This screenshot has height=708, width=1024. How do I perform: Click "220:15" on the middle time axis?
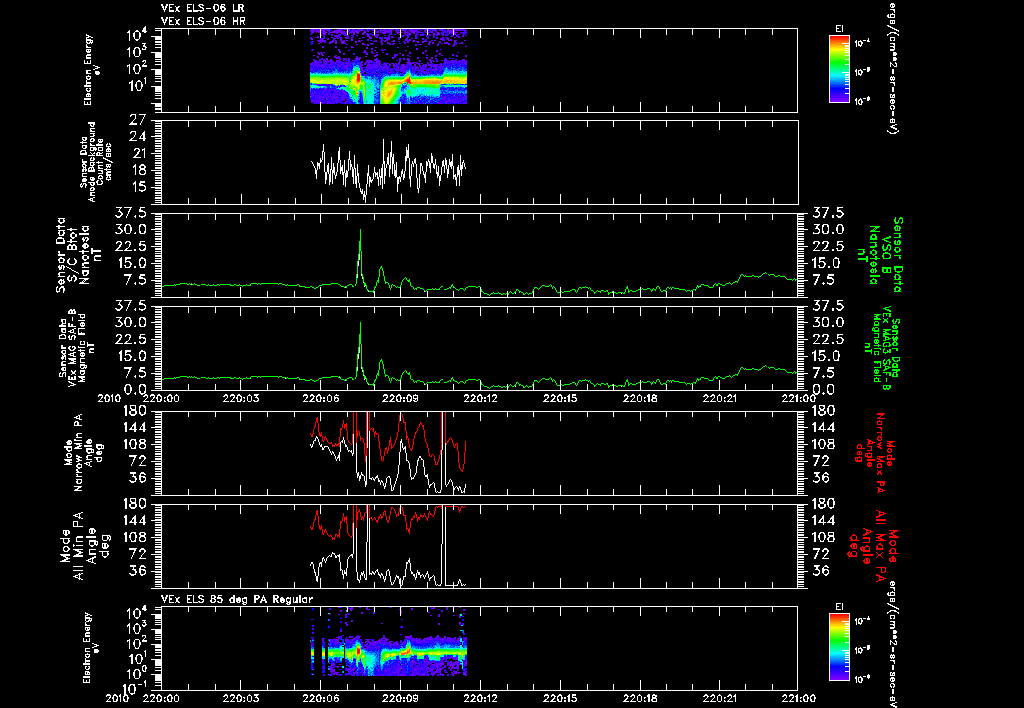(560, 398)
